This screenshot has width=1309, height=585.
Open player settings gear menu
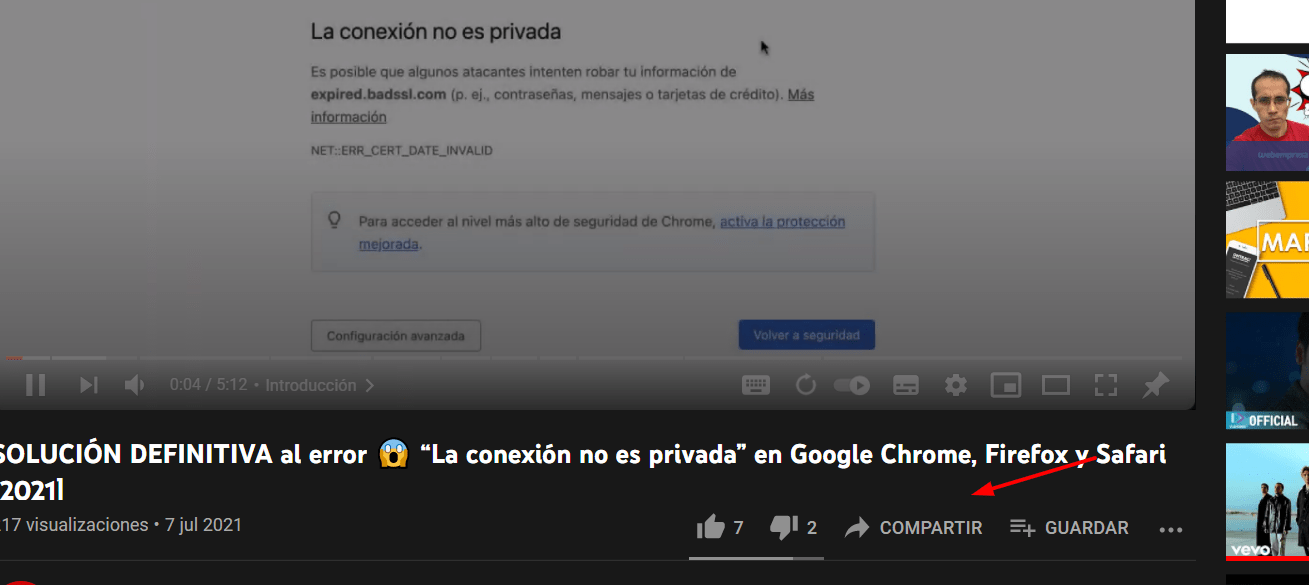coord(956,385)
